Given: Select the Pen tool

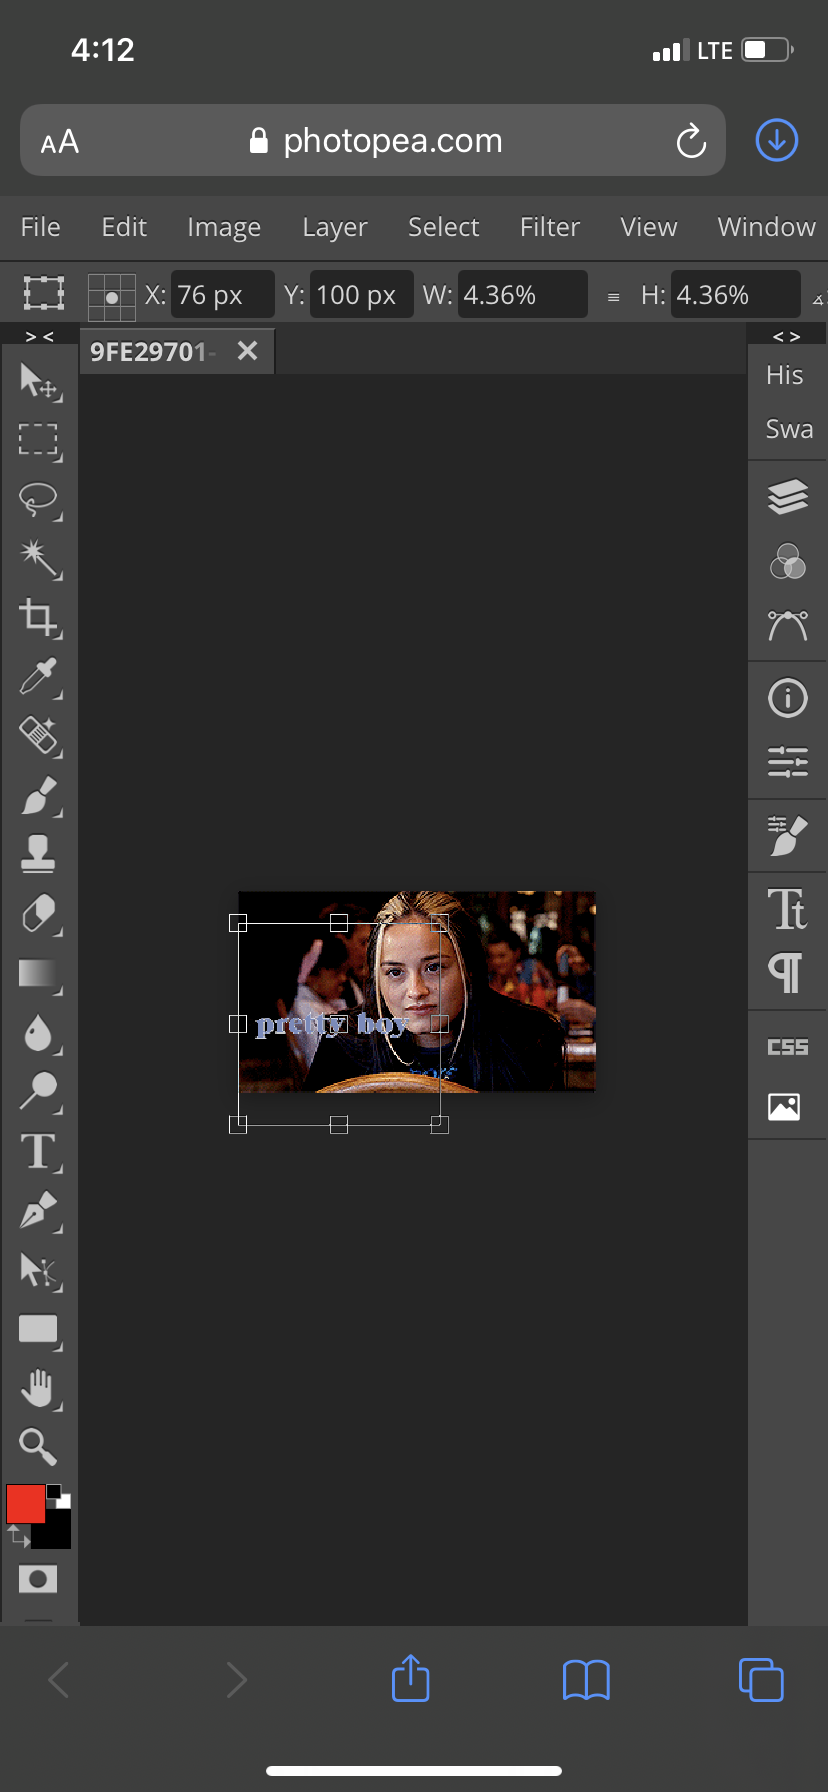Looking at the screenshot, I should [x=39, y=1210].
